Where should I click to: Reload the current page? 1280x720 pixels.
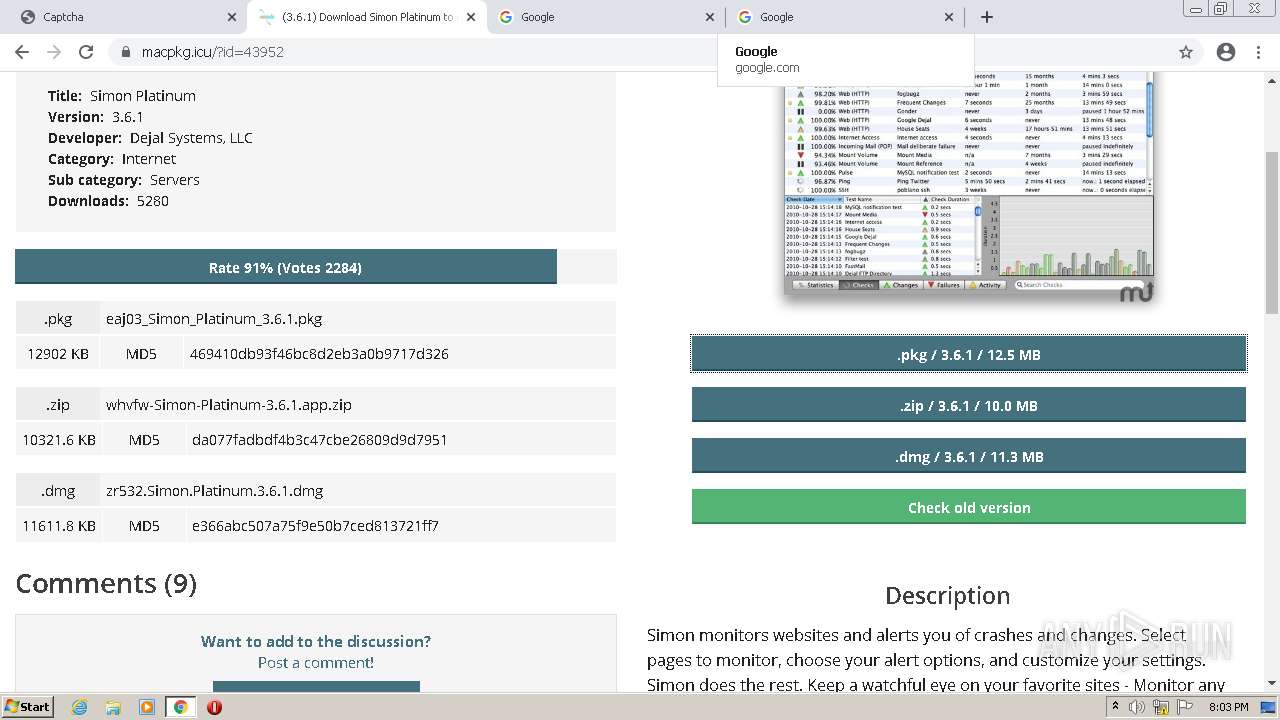(86, 52)
